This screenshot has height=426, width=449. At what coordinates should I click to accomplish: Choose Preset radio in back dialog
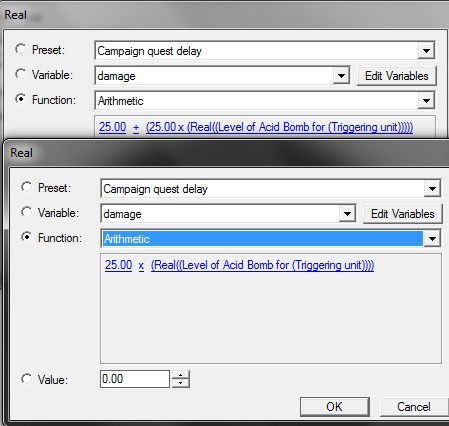21,49
